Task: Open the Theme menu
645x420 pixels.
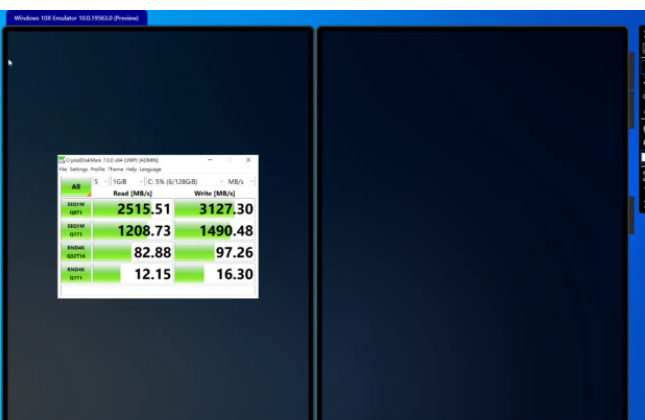Action: pos(116,169)
